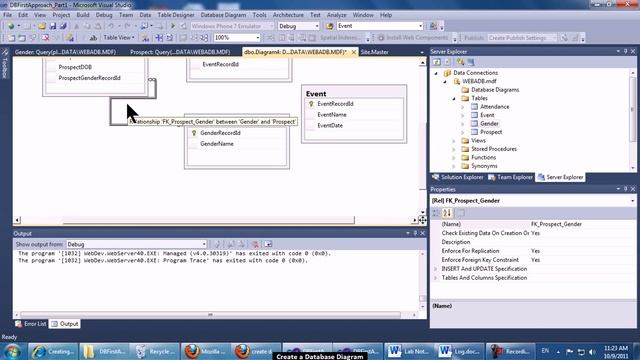Expand INSERT And UPDATE Specification
The image size is (640, 360).
coord(436,269)
